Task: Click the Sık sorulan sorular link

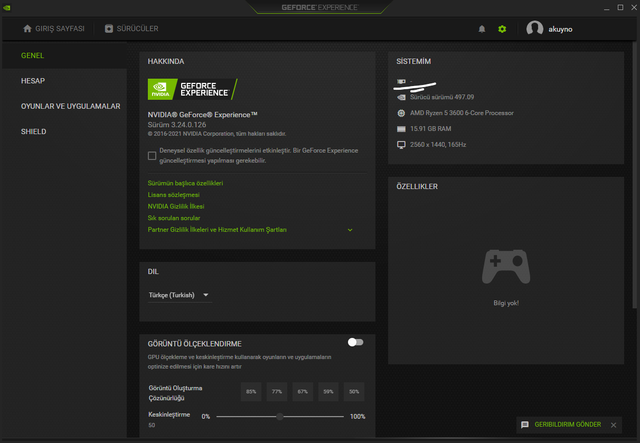Action: [x=174, y=218]
